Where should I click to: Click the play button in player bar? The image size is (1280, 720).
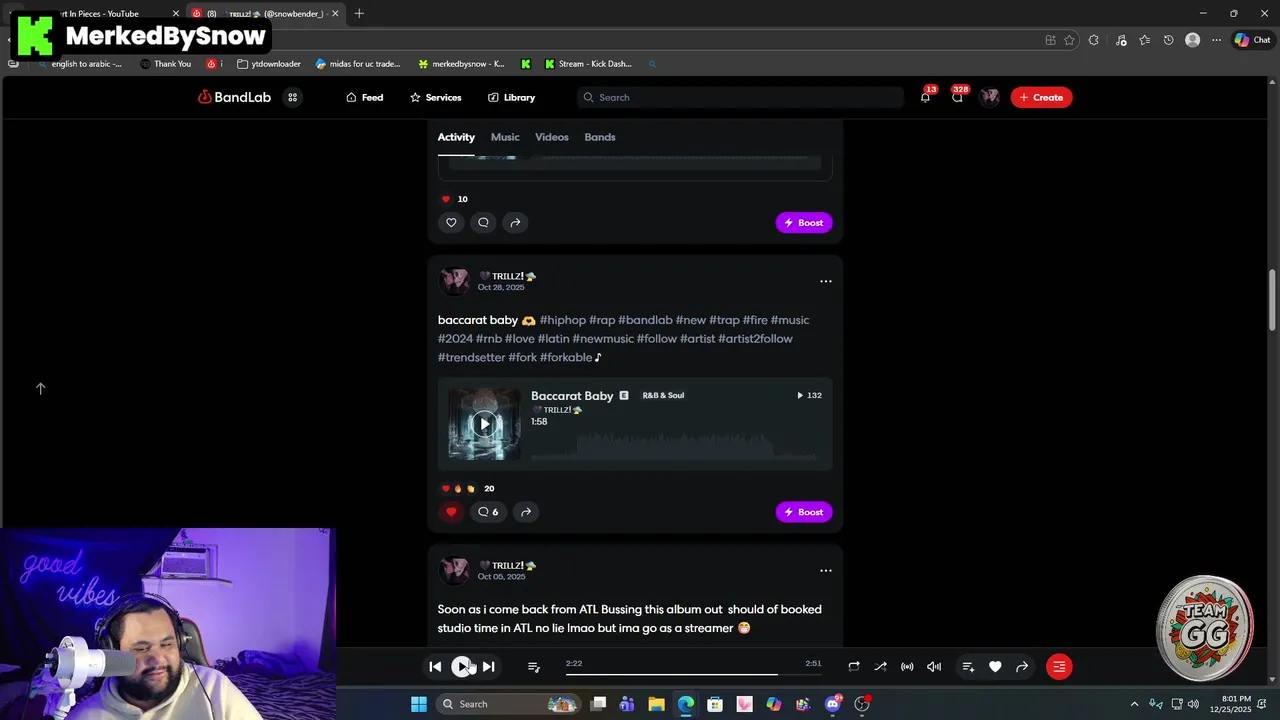click(462, 667)
